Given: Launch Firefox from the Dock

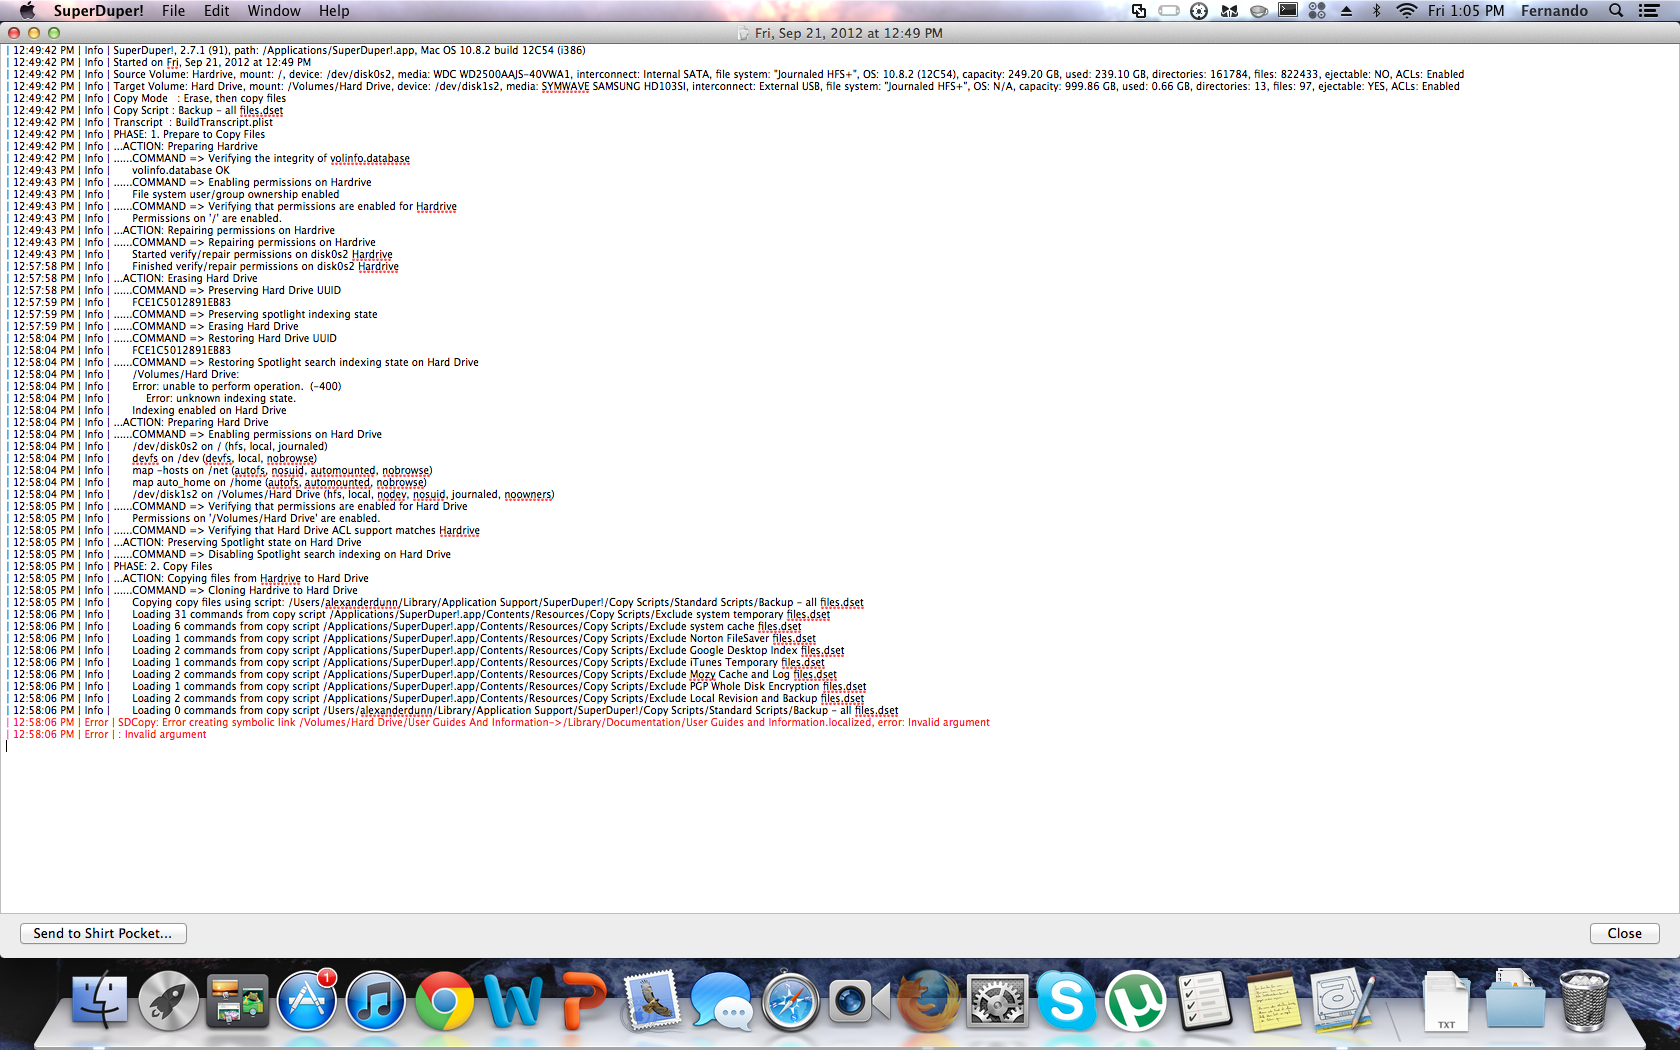Looking at the screenshot, I should (928, 1000).
